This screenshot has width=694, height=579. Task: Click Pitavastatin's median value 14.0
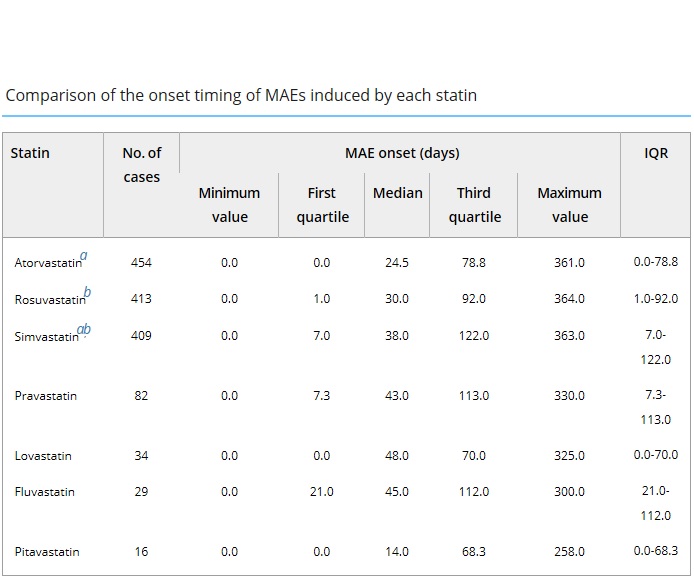(397, 552)
